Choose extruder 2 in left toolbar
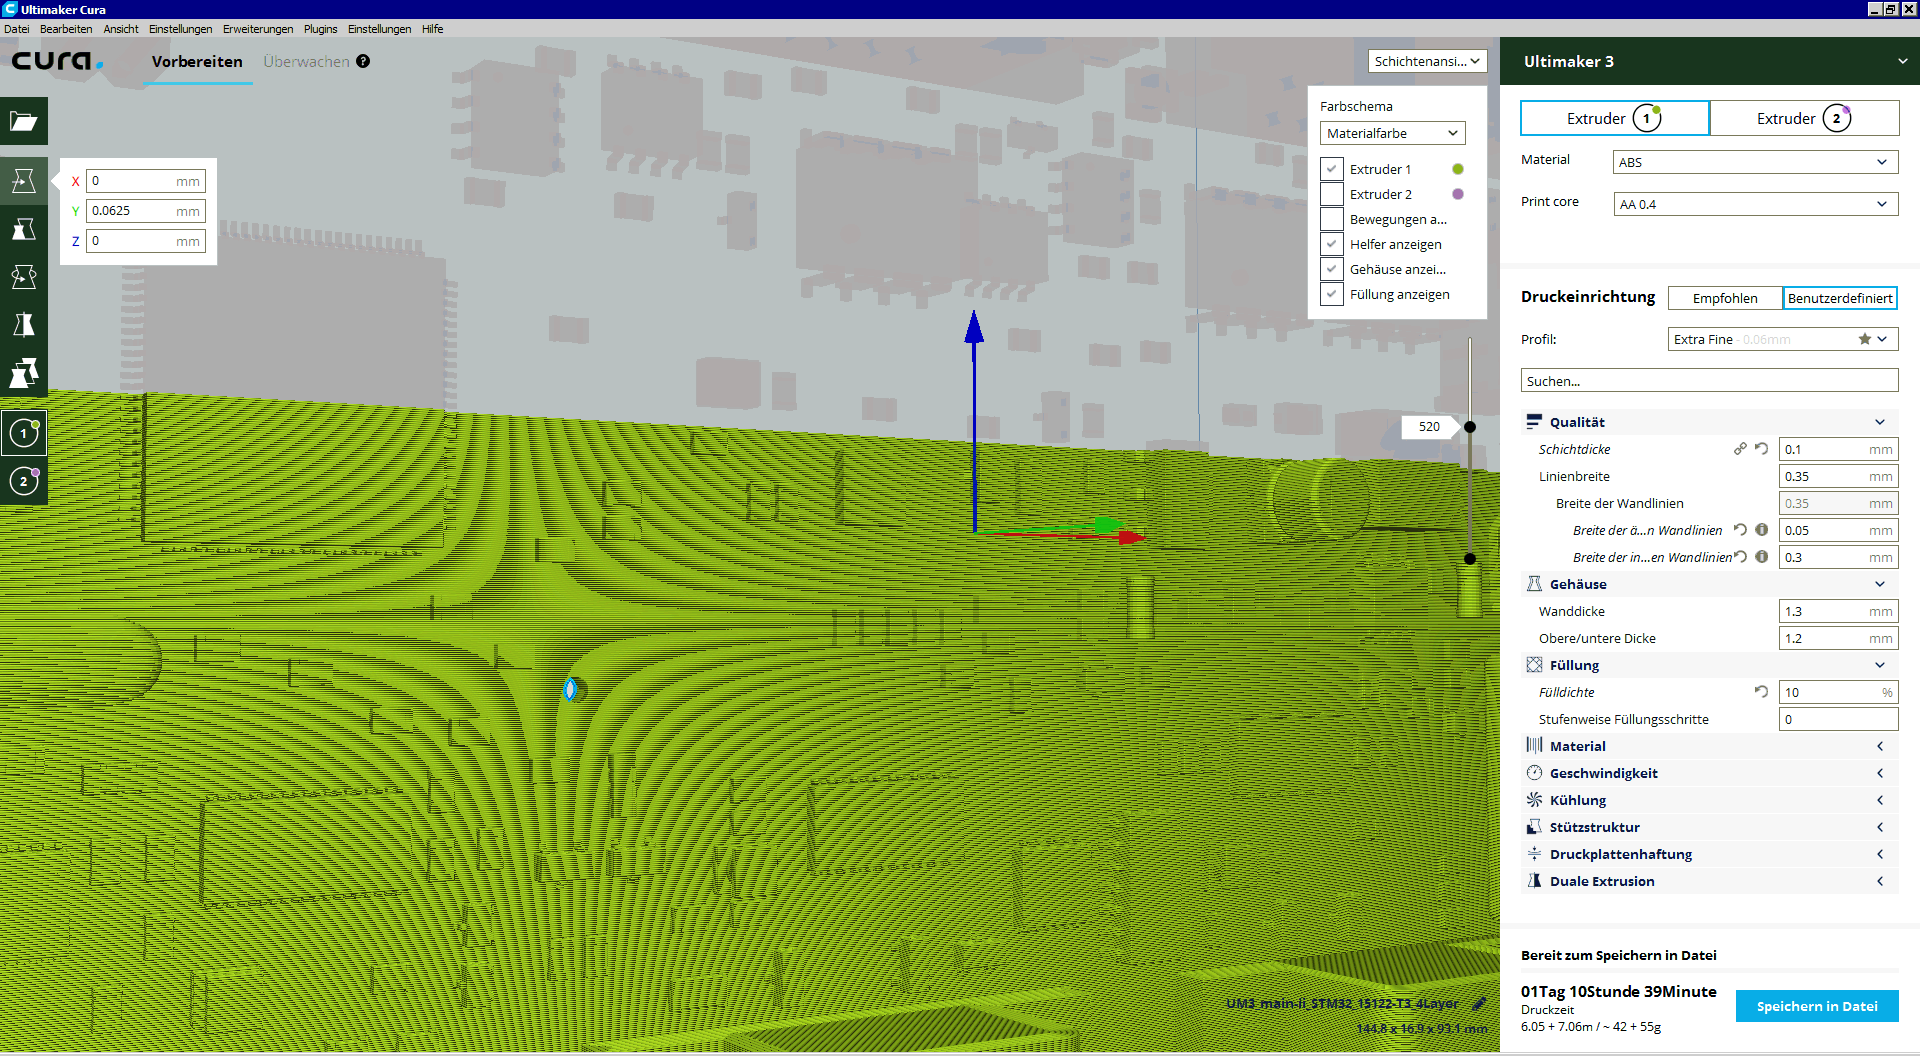Image resolution: width=1920 pixels, height=1056 pixels. 24,482
